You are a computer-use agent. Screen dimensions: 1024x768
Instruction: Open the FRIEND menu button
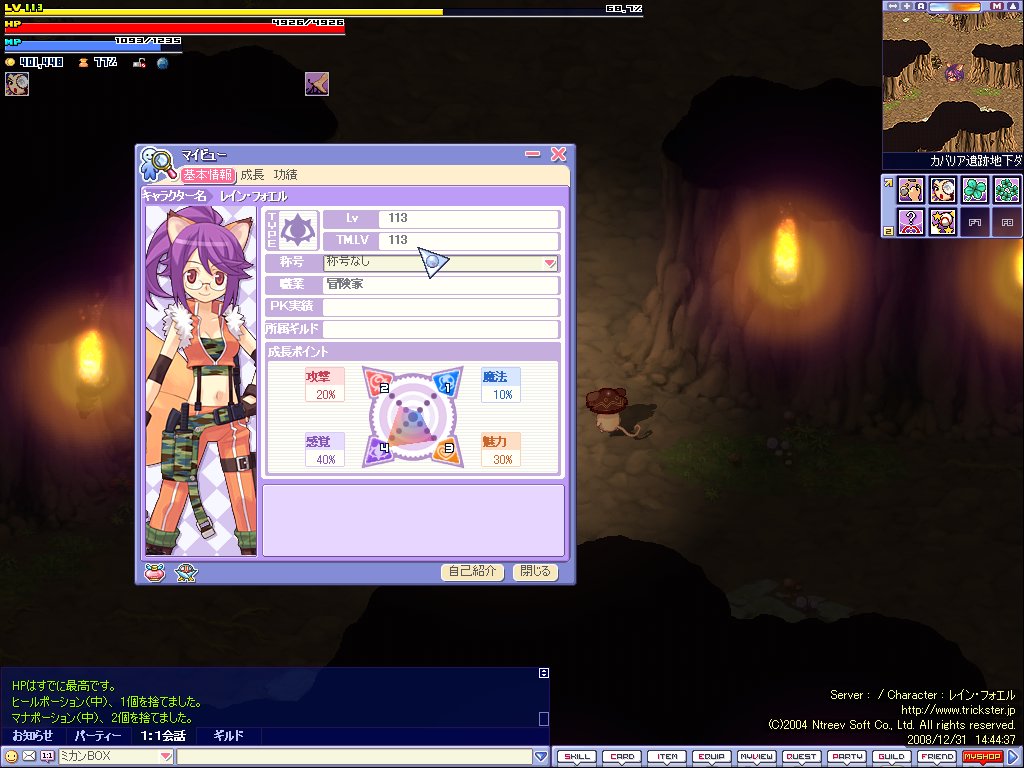coord(936,757)
